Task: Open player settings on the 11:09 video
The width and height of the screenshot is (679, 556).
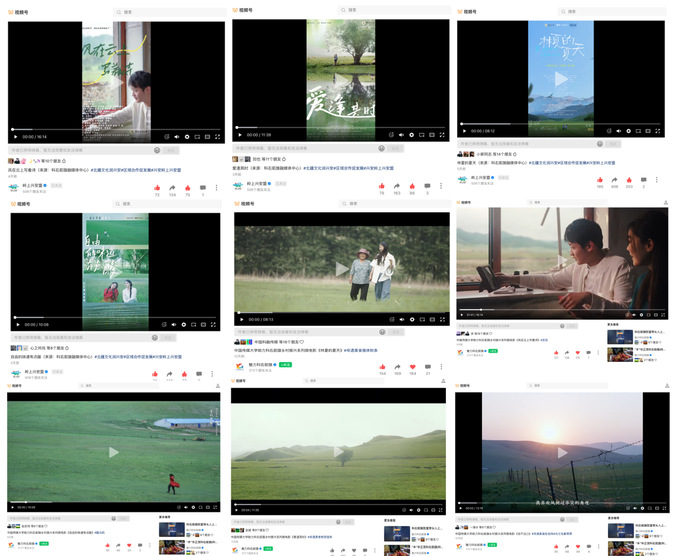Action: [x=411, y=135]
